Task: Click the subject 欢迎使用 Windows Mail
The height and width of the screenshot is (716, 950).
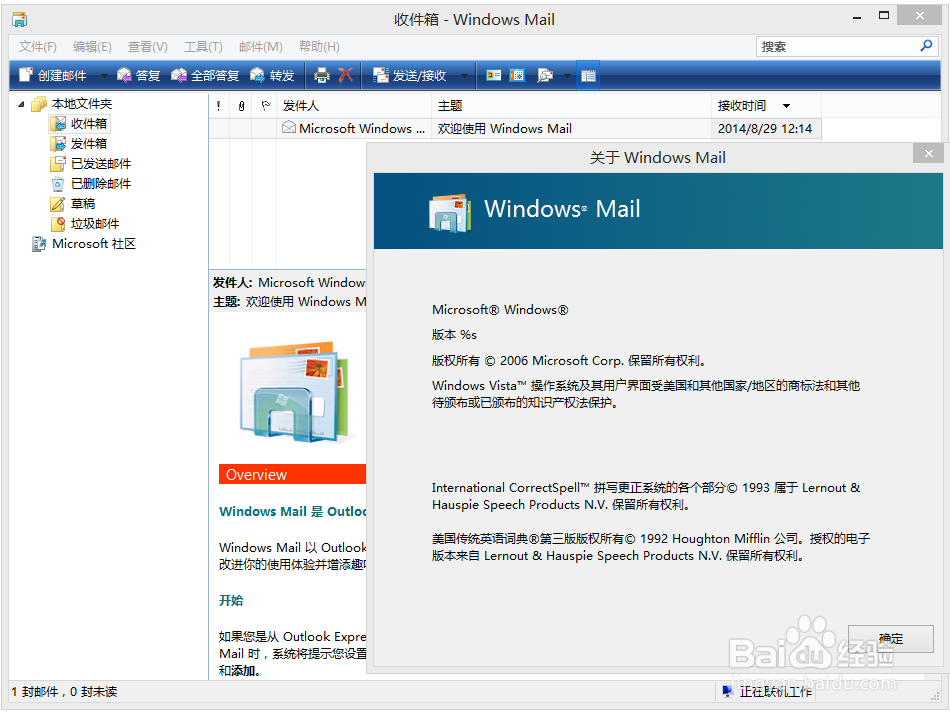Action: (x=505, y=128)
